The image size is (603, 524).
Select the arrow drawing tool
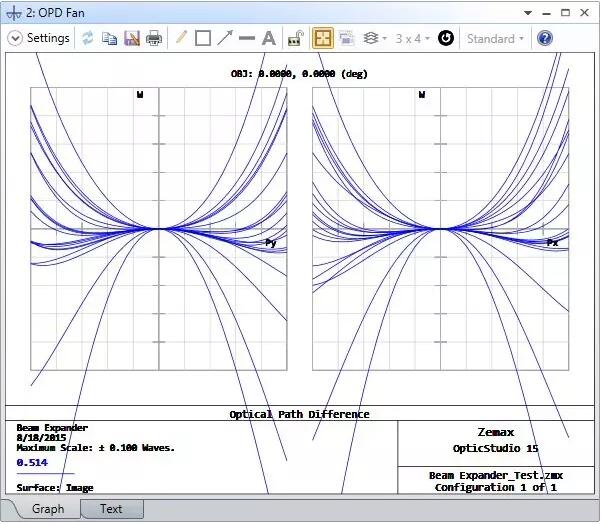[225, 38]
